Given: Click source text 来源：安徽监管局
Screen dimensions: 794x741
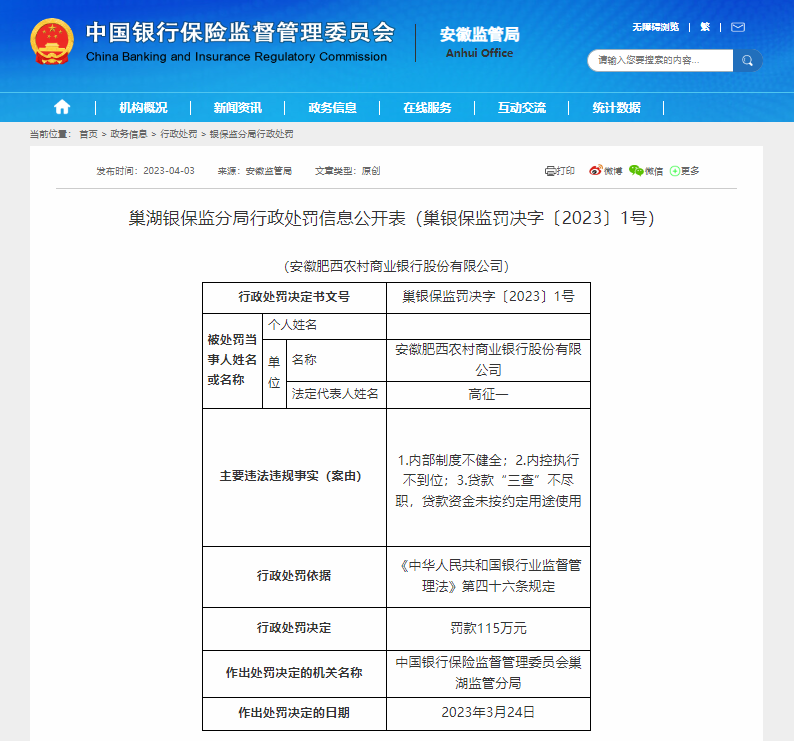Looking at the screenshot, I should [255, 171].
